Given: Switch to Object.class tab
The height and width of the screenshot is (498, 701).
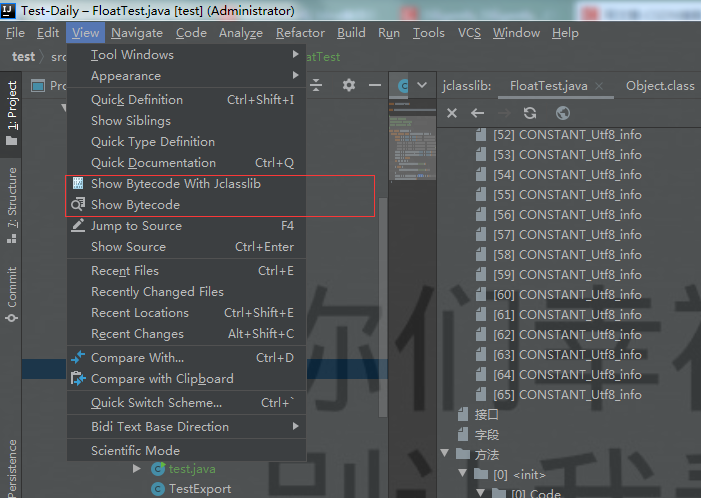Looking at the screenshot, I should tap(660, 86).
